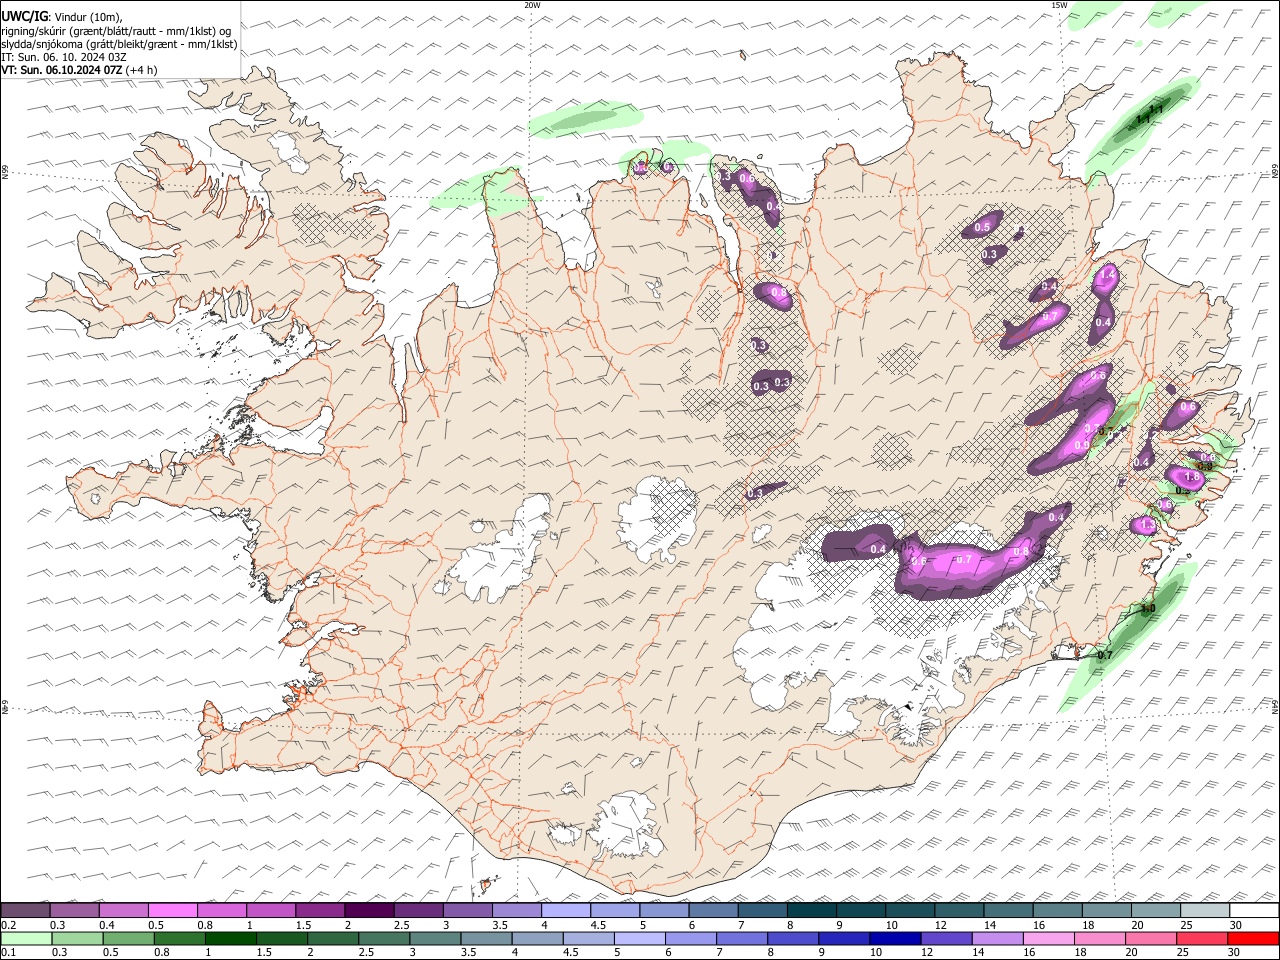The image size is (1280, 960).
Task: Click the UWC/IG title text
Action: (x=24, y=16)
